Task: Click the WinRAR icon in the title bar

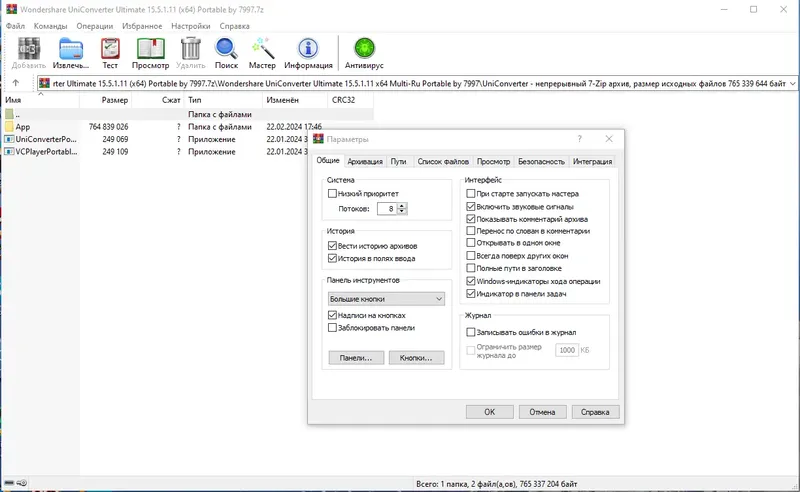Action: point(11,9)
